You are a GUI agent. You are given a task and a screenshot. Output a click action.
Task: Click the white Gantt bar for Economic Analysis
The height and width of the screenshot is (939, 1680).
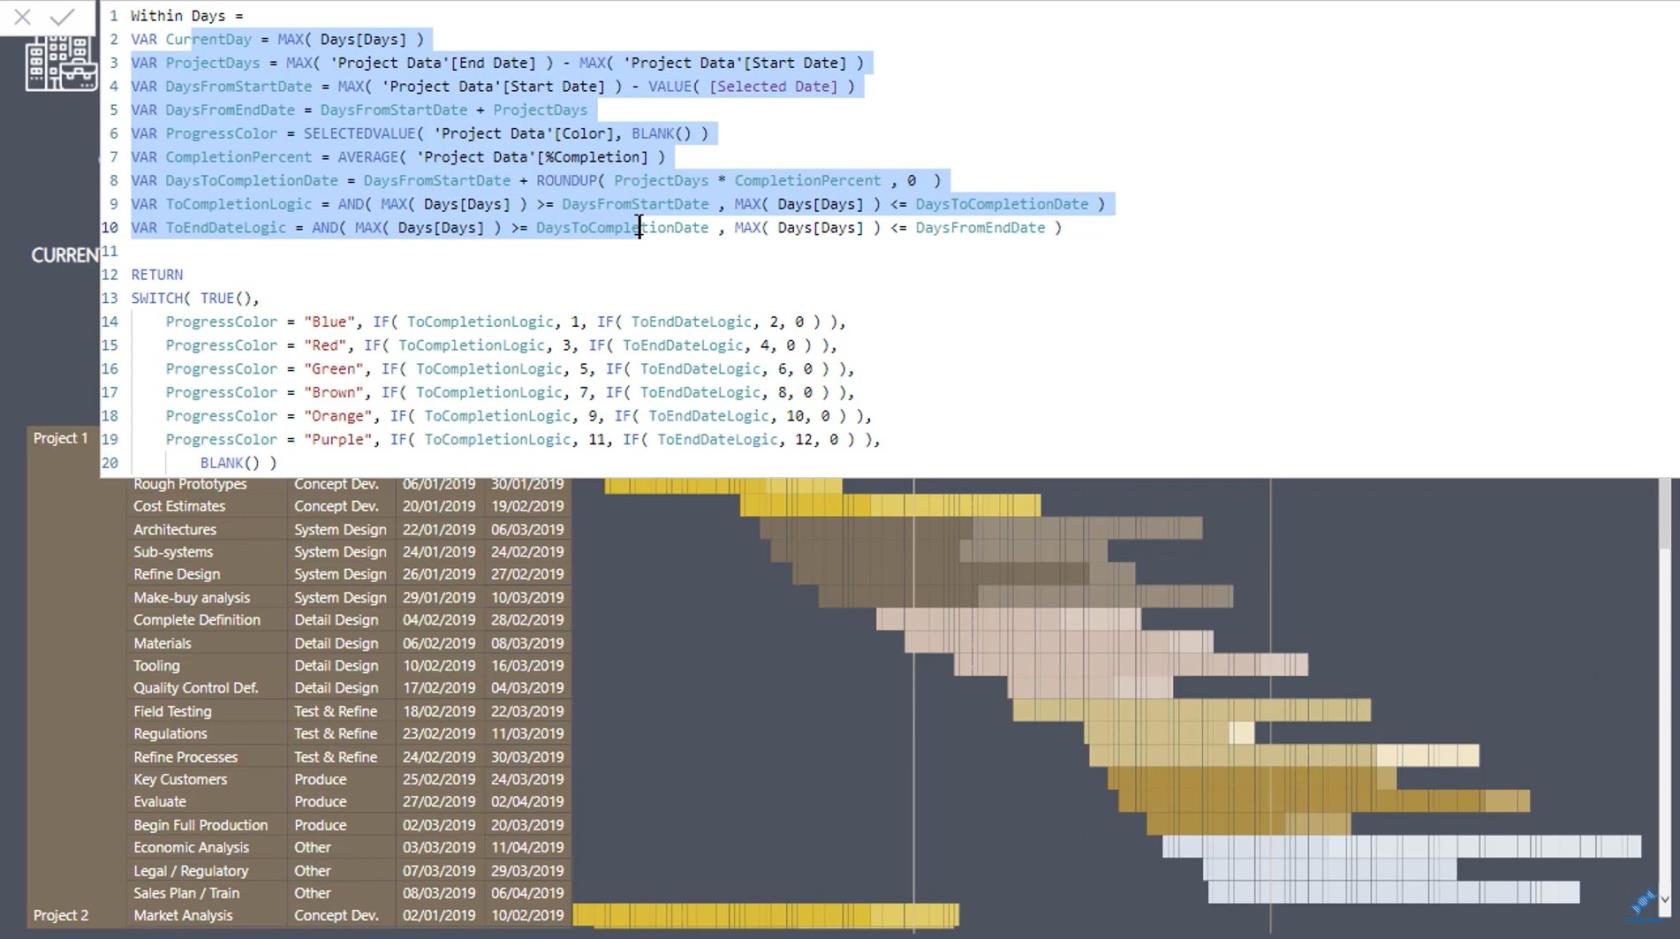1401,847
